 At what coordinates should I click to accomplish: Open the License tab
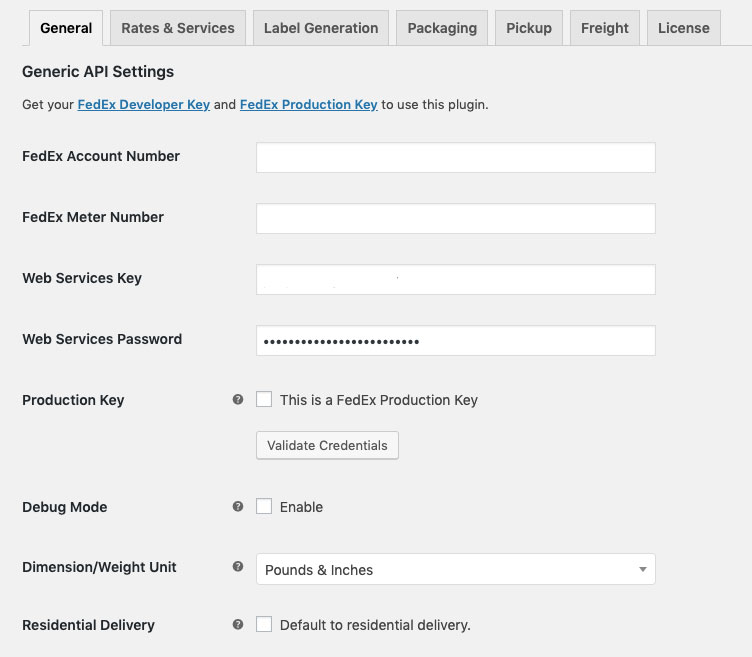point(684,28)
